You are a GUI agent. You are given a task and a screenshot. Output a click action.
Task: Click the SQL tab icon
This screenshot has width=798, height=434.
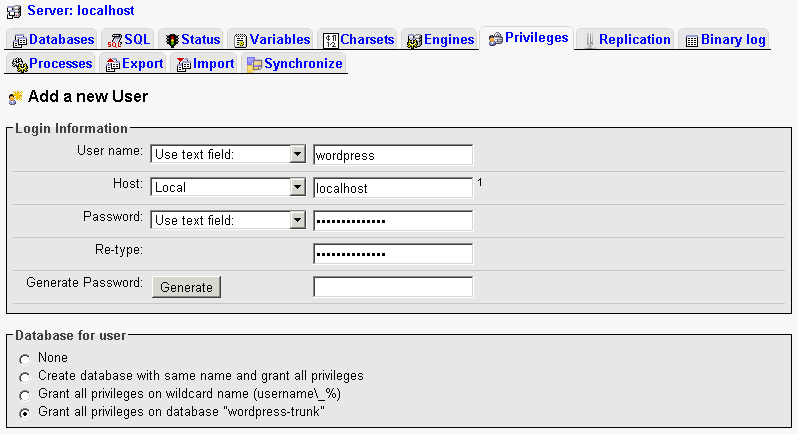click(115, 40)
